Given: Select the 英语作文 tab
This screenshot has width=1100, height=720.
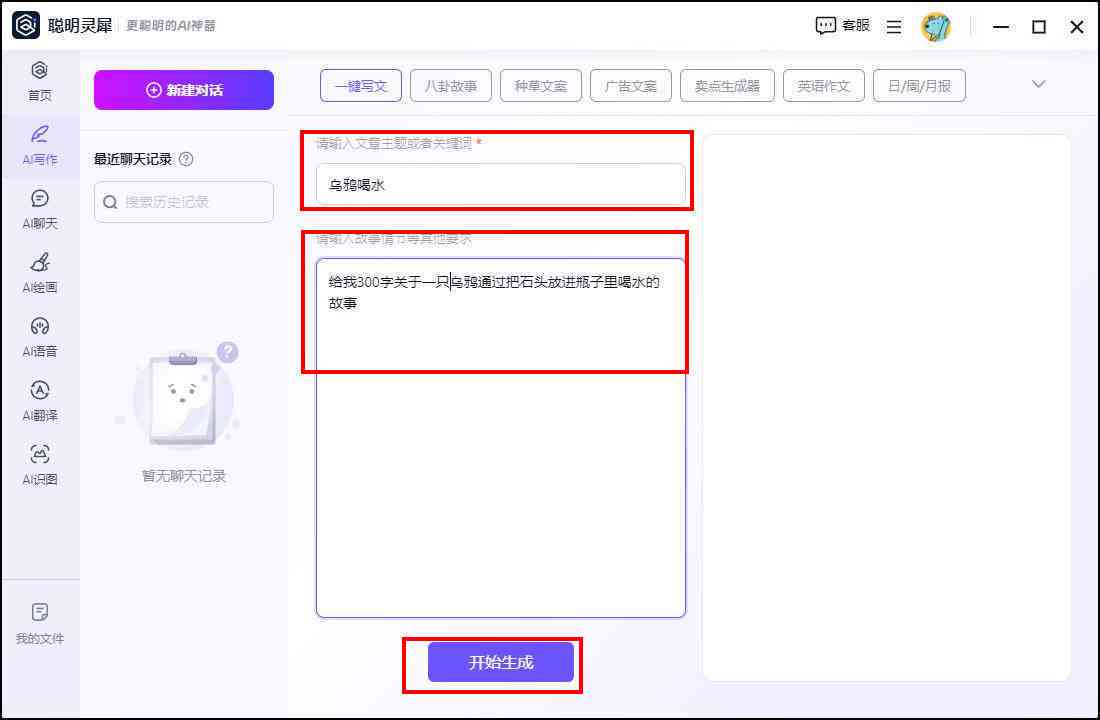Looking at the screenshot, I should click(824, 86).
